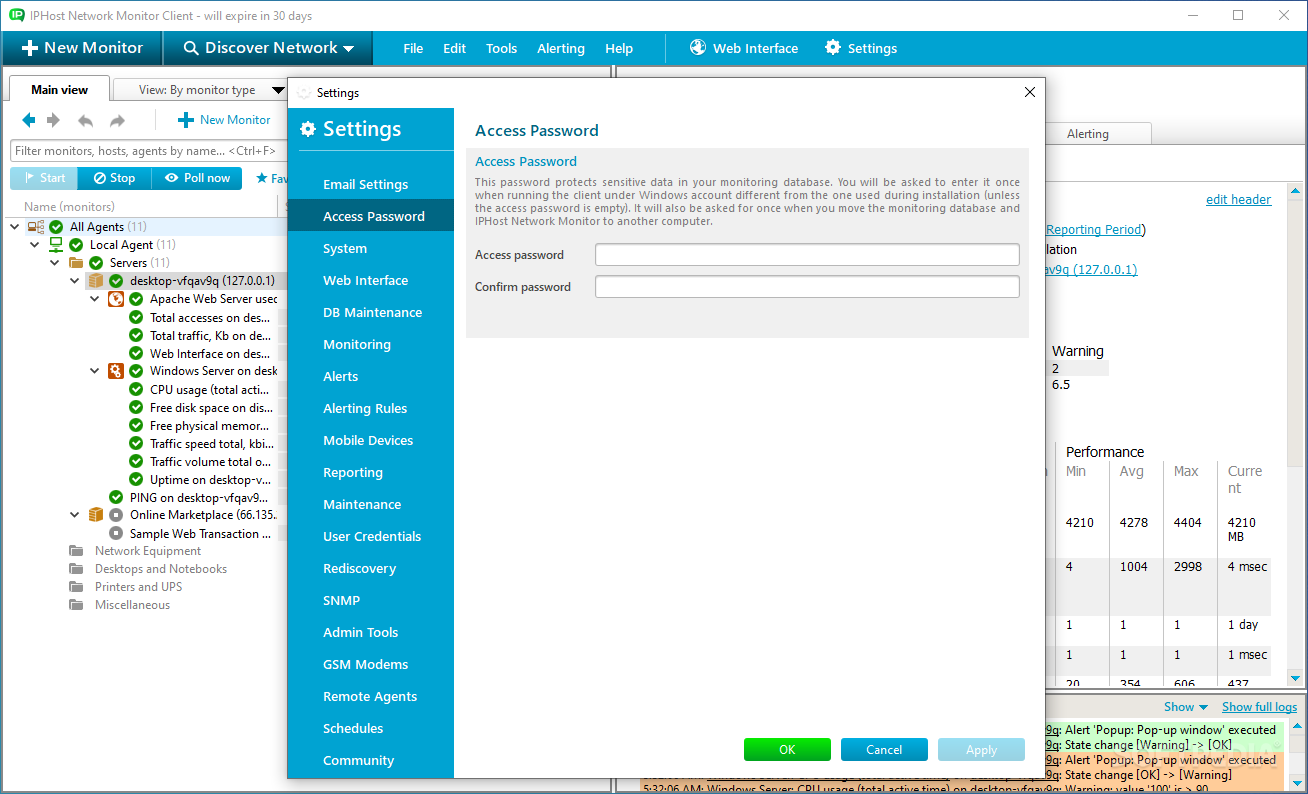This screenshot has height=794, width=1308.
Task: Click the Servers folder icon
Action: point(76,263)
